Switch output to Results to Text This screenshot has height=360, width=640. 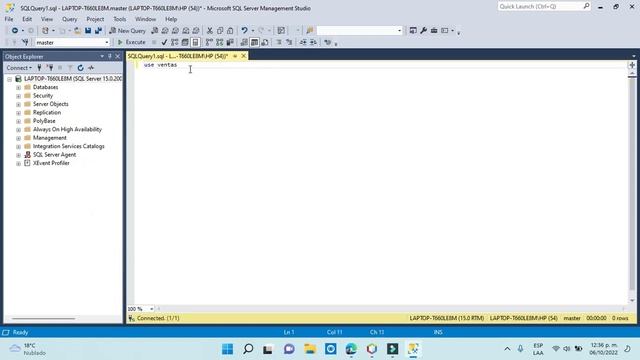click(x=244, y=42)
